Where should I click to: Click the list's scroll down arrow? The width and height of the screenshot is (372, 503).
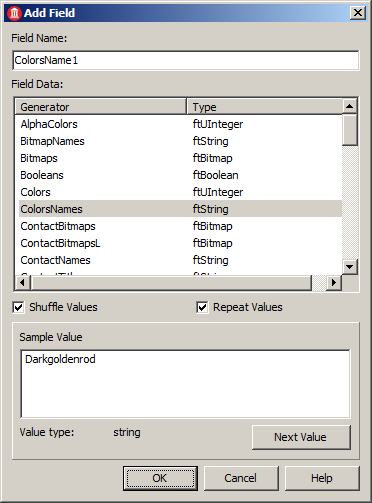pyautogui.click(x=350, y=267)
